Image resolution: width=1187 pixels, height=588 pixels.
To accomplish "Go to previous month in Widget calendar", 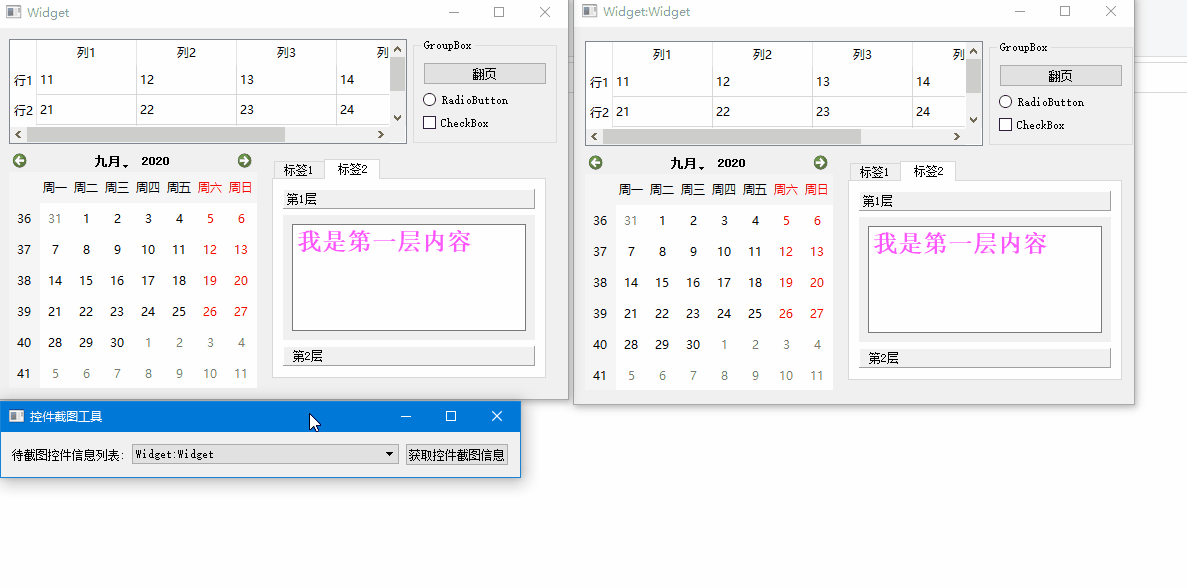I will [x=20, y=160].
